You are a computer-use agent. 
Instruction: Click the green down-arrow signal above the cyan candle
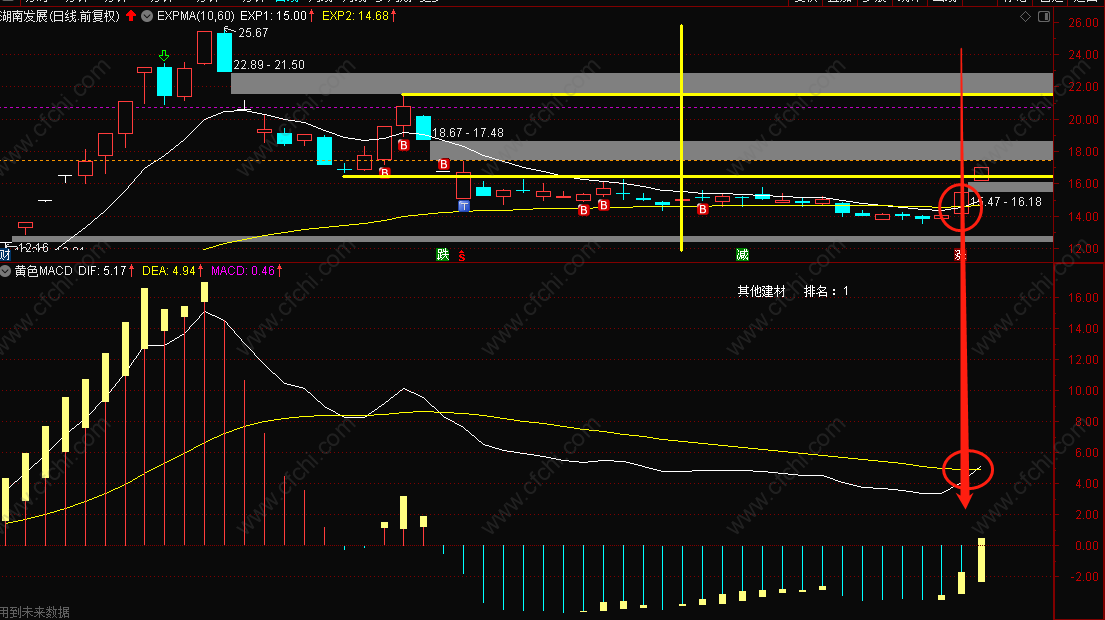164,56
